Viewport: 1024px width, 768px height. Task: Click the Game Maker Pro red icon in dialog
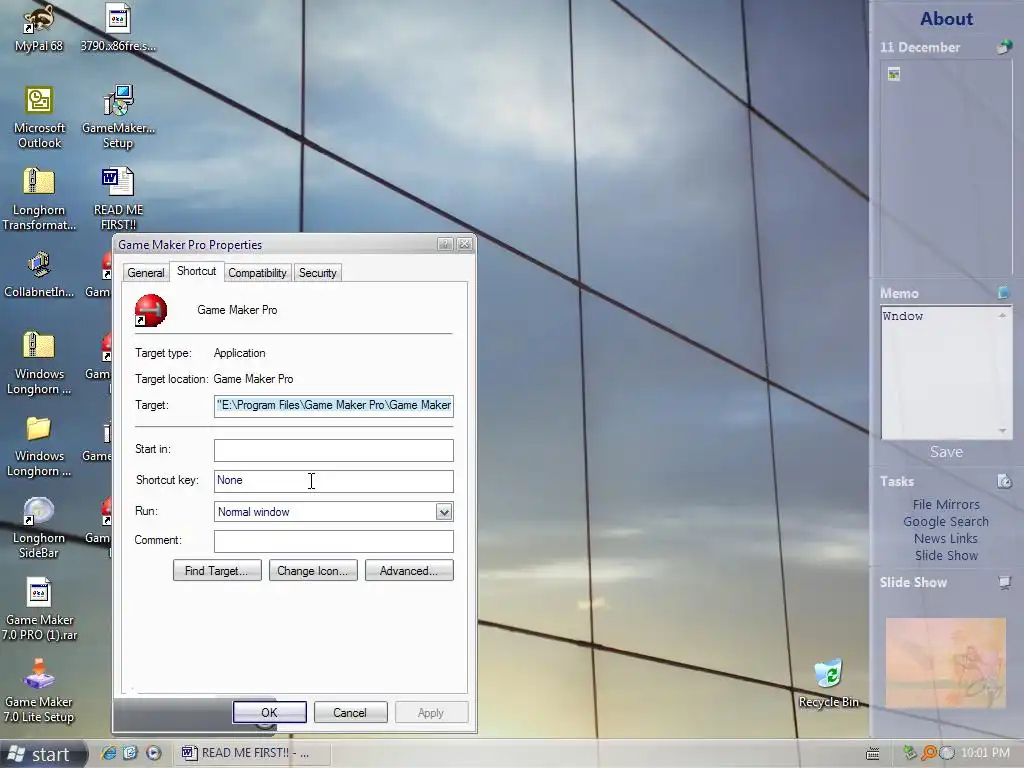(151, 310)
